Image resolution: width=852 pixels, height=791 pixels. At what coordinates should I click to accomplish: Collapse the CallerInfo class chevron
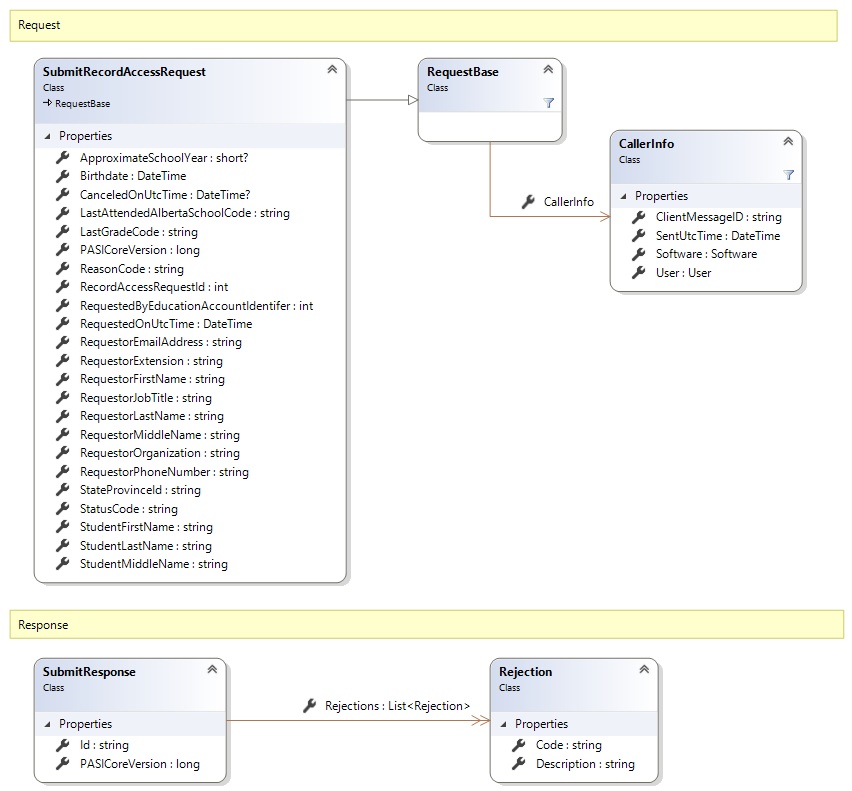(x=787, y=142)
